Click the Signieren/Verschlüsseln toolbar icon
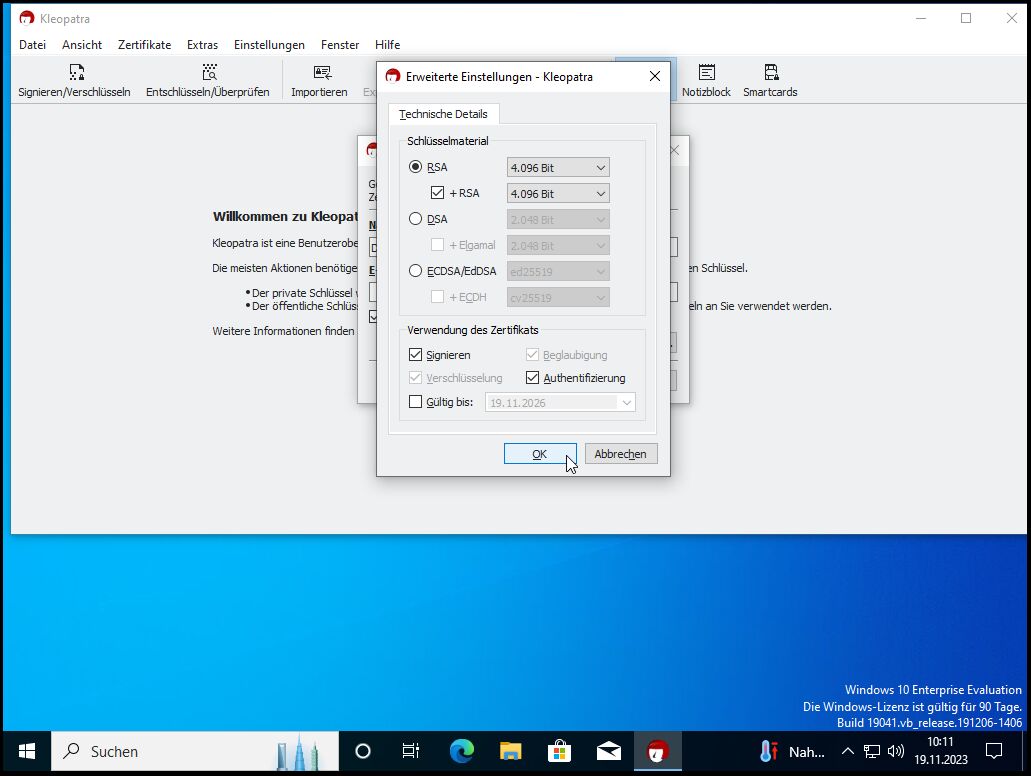 75,80
